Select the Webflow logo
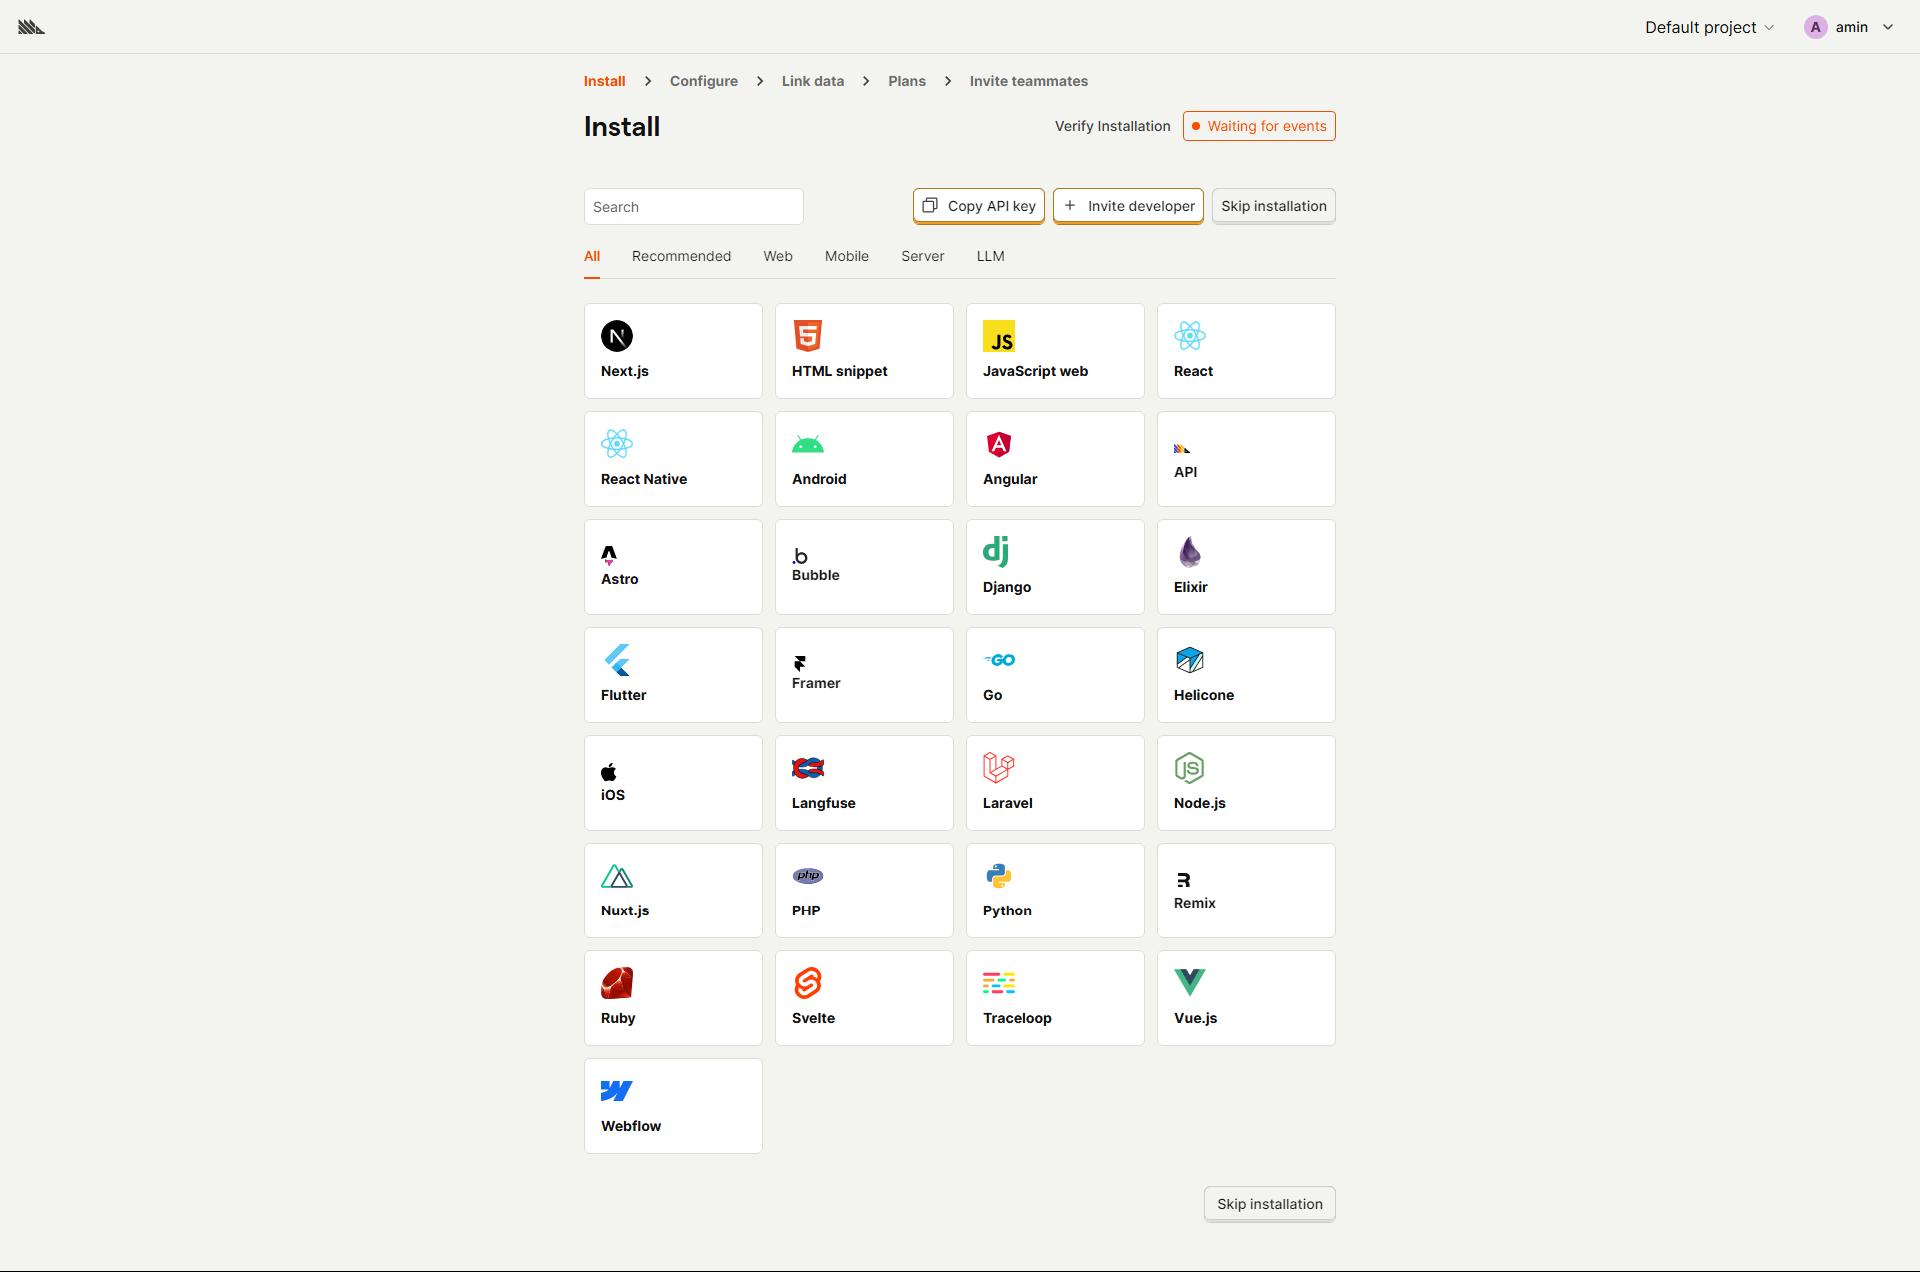Viewport: 1920px width, 1272px height. point(616,1091)
